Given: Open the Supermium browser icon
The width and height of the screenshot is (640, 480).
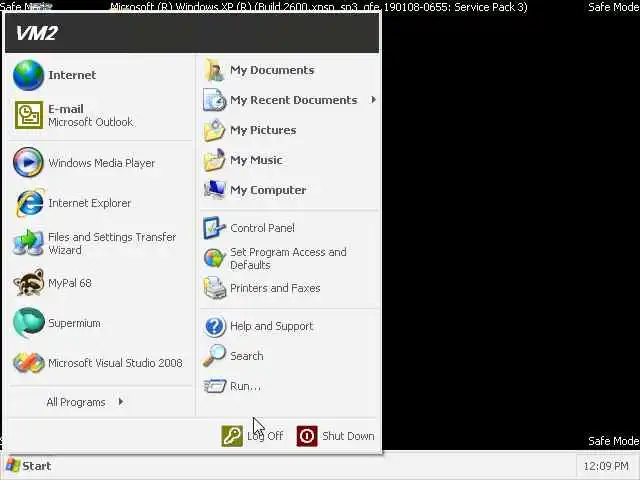Looking at the screenshot, I should [29, 322].
